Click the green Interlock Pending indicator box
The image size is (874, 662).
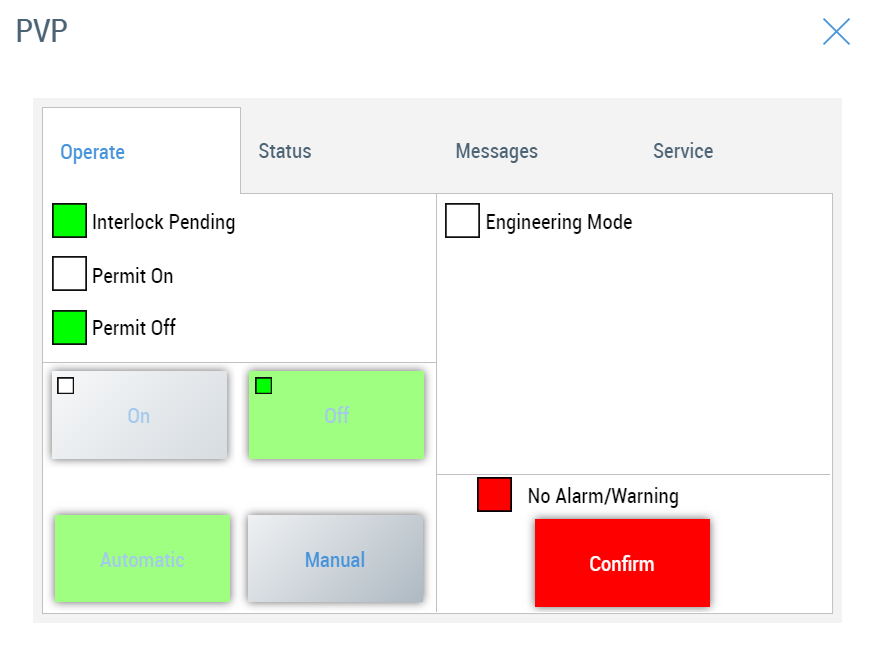(69, 221)
